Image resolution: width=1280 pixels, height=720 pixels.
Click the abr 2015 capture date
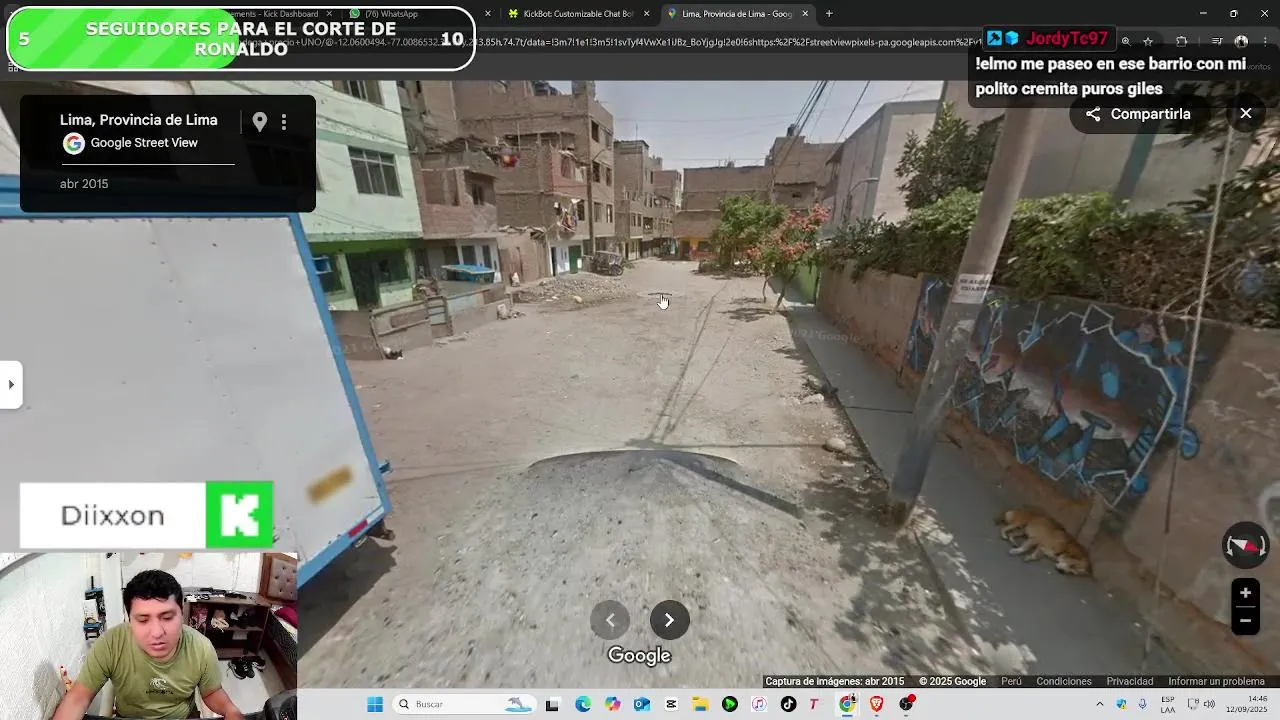(x=84, y=184)
